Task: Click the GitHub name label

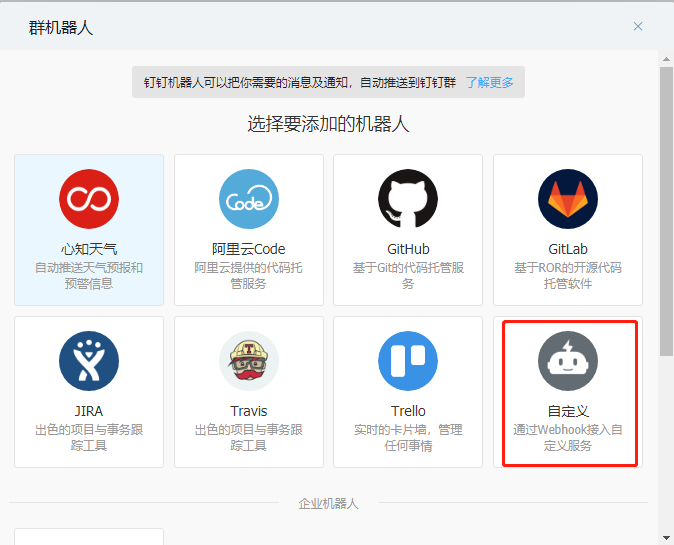Action: [408, 249]
